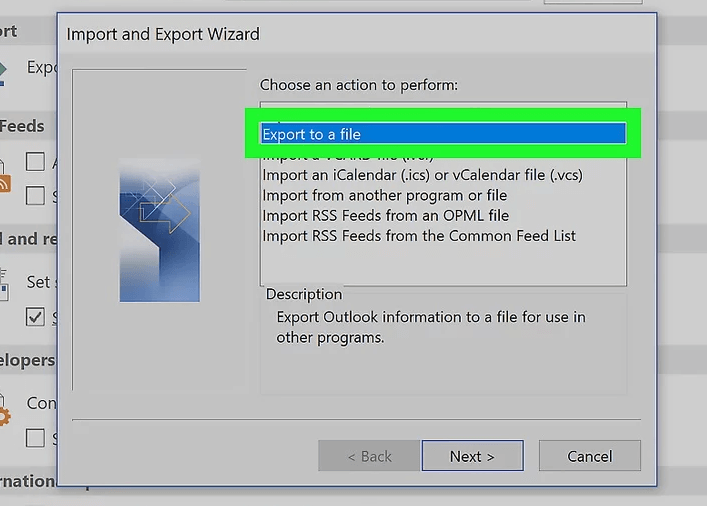Click the blue wizard arrow graphic
The image size is (707, 506).
pyautogui.click(x=160, y=229)
